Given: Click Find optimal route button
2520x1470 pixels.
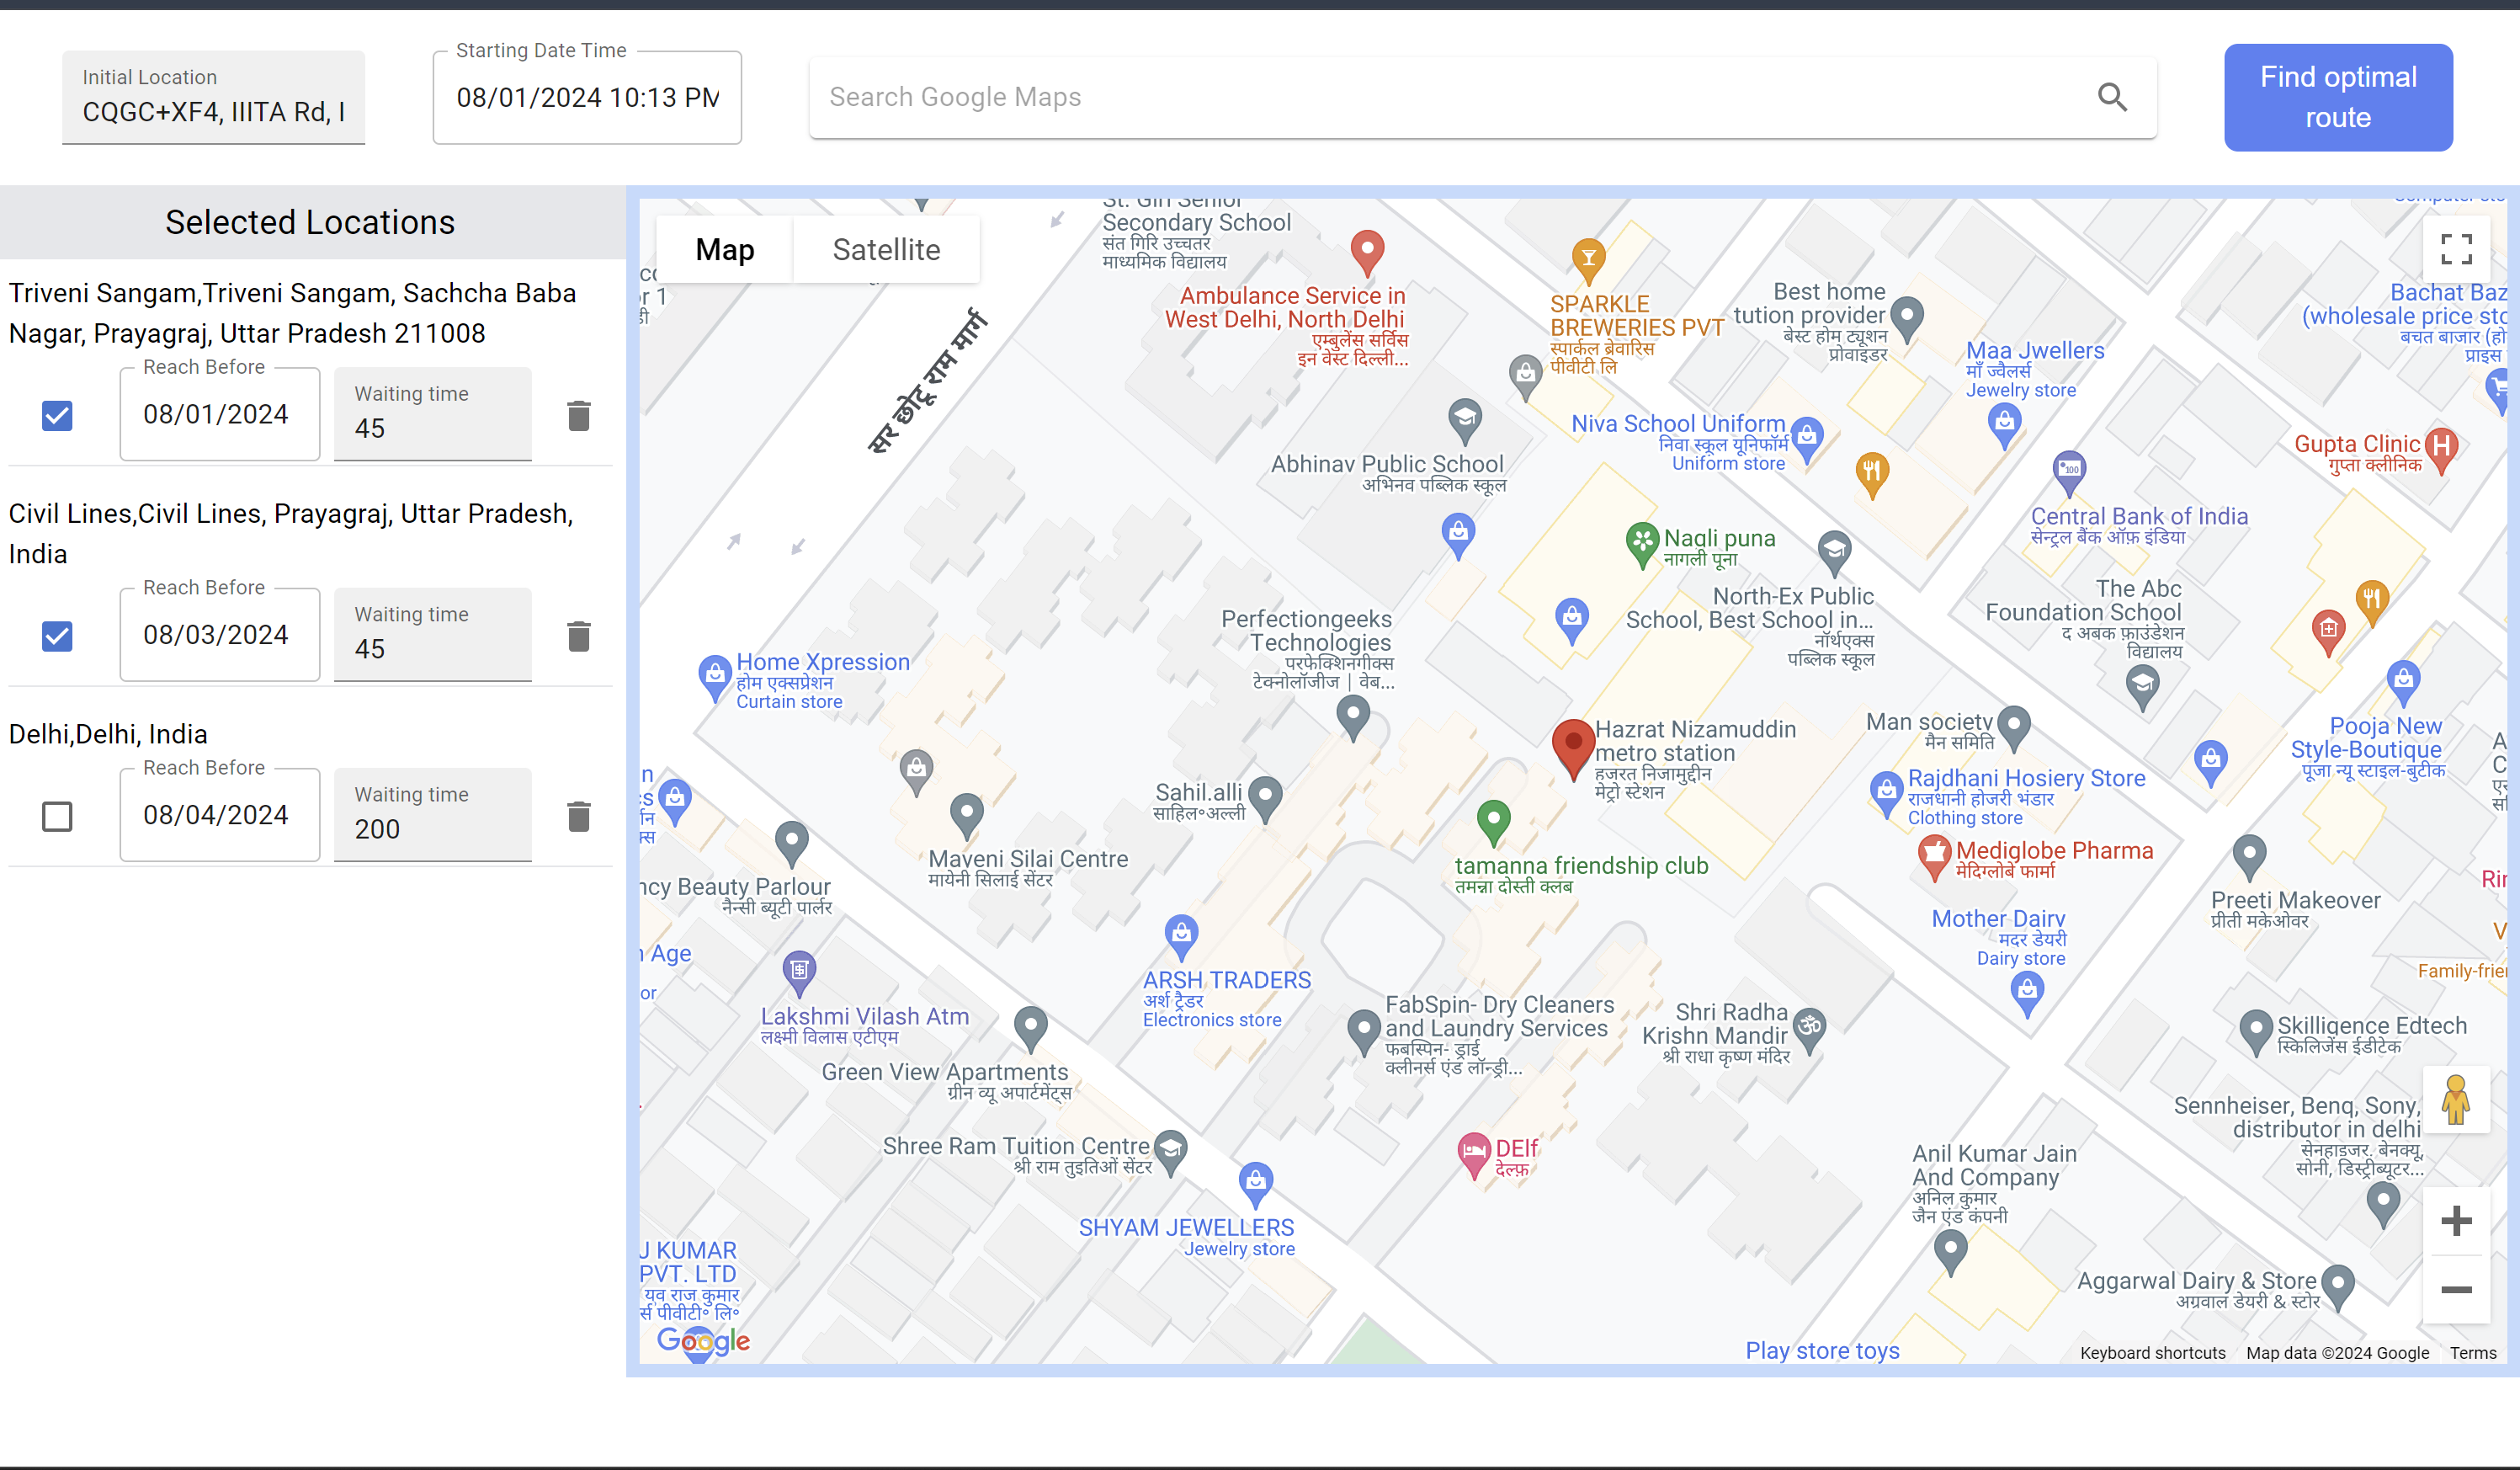Looking at the screenshot, I should pyautogui.click(x=2337, y=98).
